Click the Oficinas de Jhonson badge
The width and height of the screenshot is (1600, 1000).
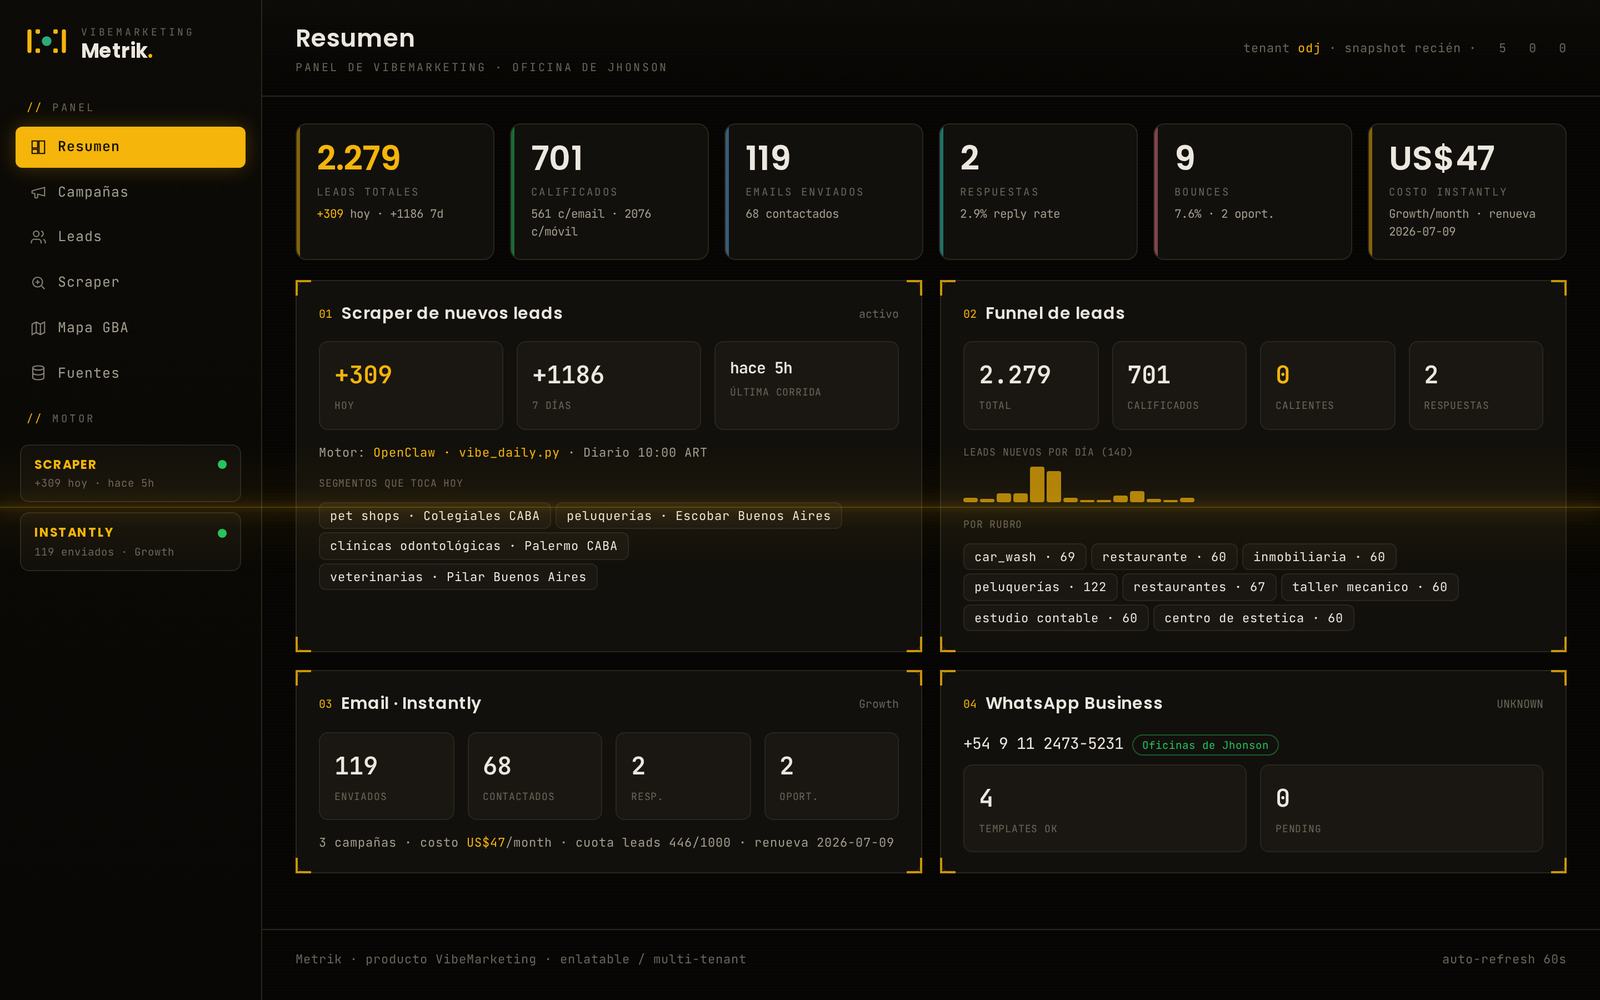(1205, 745)
